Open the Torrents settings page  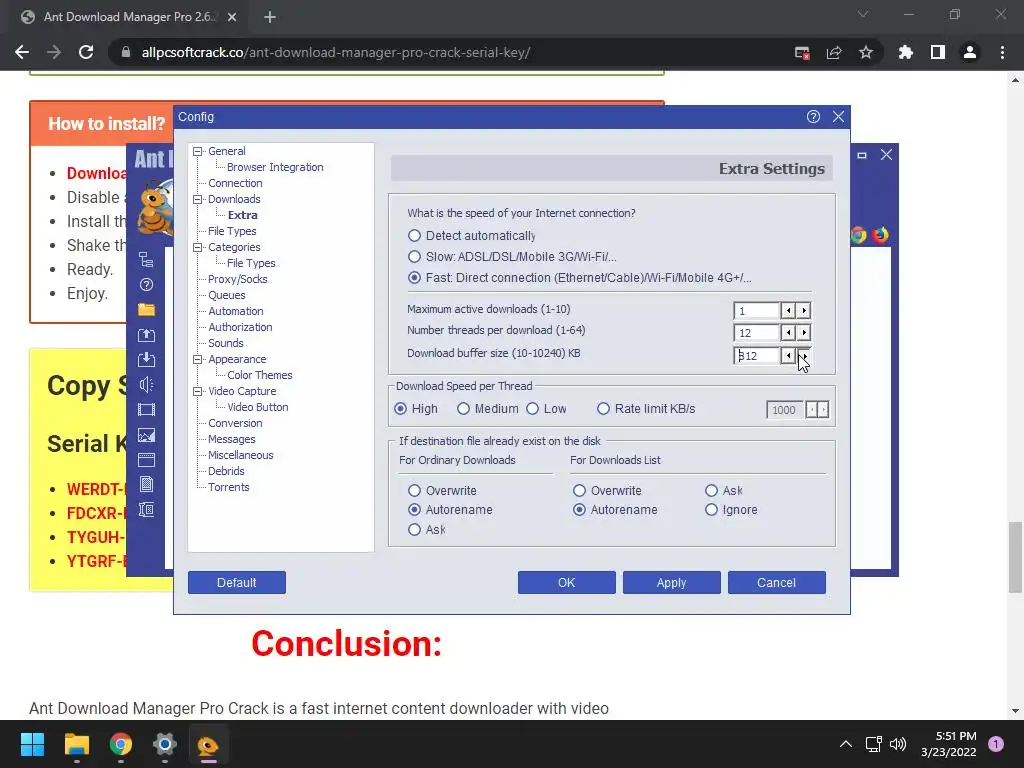click(229, 487)
